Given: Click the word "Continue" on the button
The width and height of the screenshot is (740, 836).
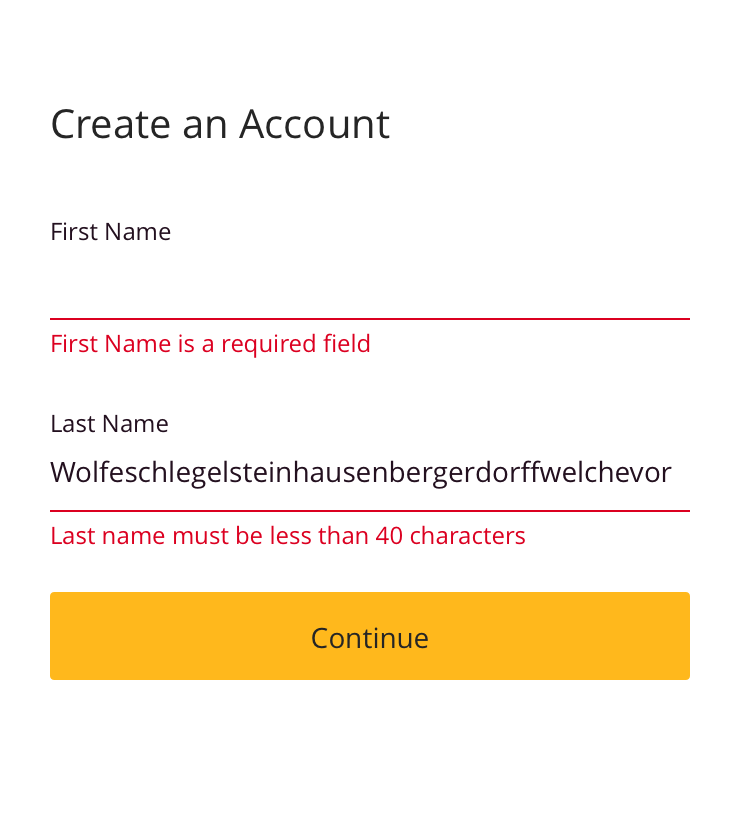Looking at the screenshot, I should (370, 638).
